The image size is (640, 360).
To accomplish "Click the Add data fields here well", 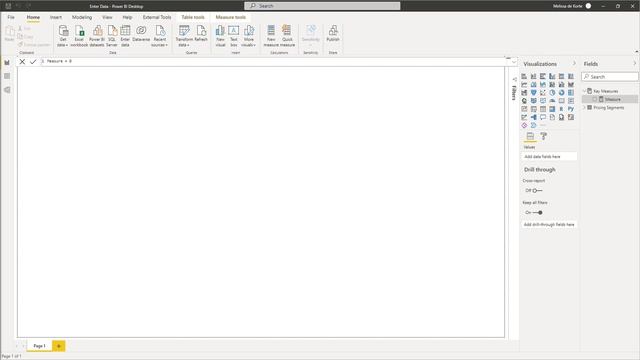I will [549, 157].
